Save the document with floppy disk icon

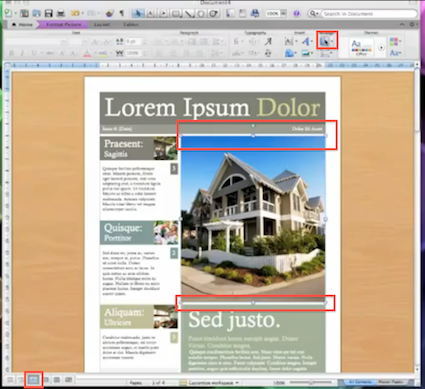point(49,13)
